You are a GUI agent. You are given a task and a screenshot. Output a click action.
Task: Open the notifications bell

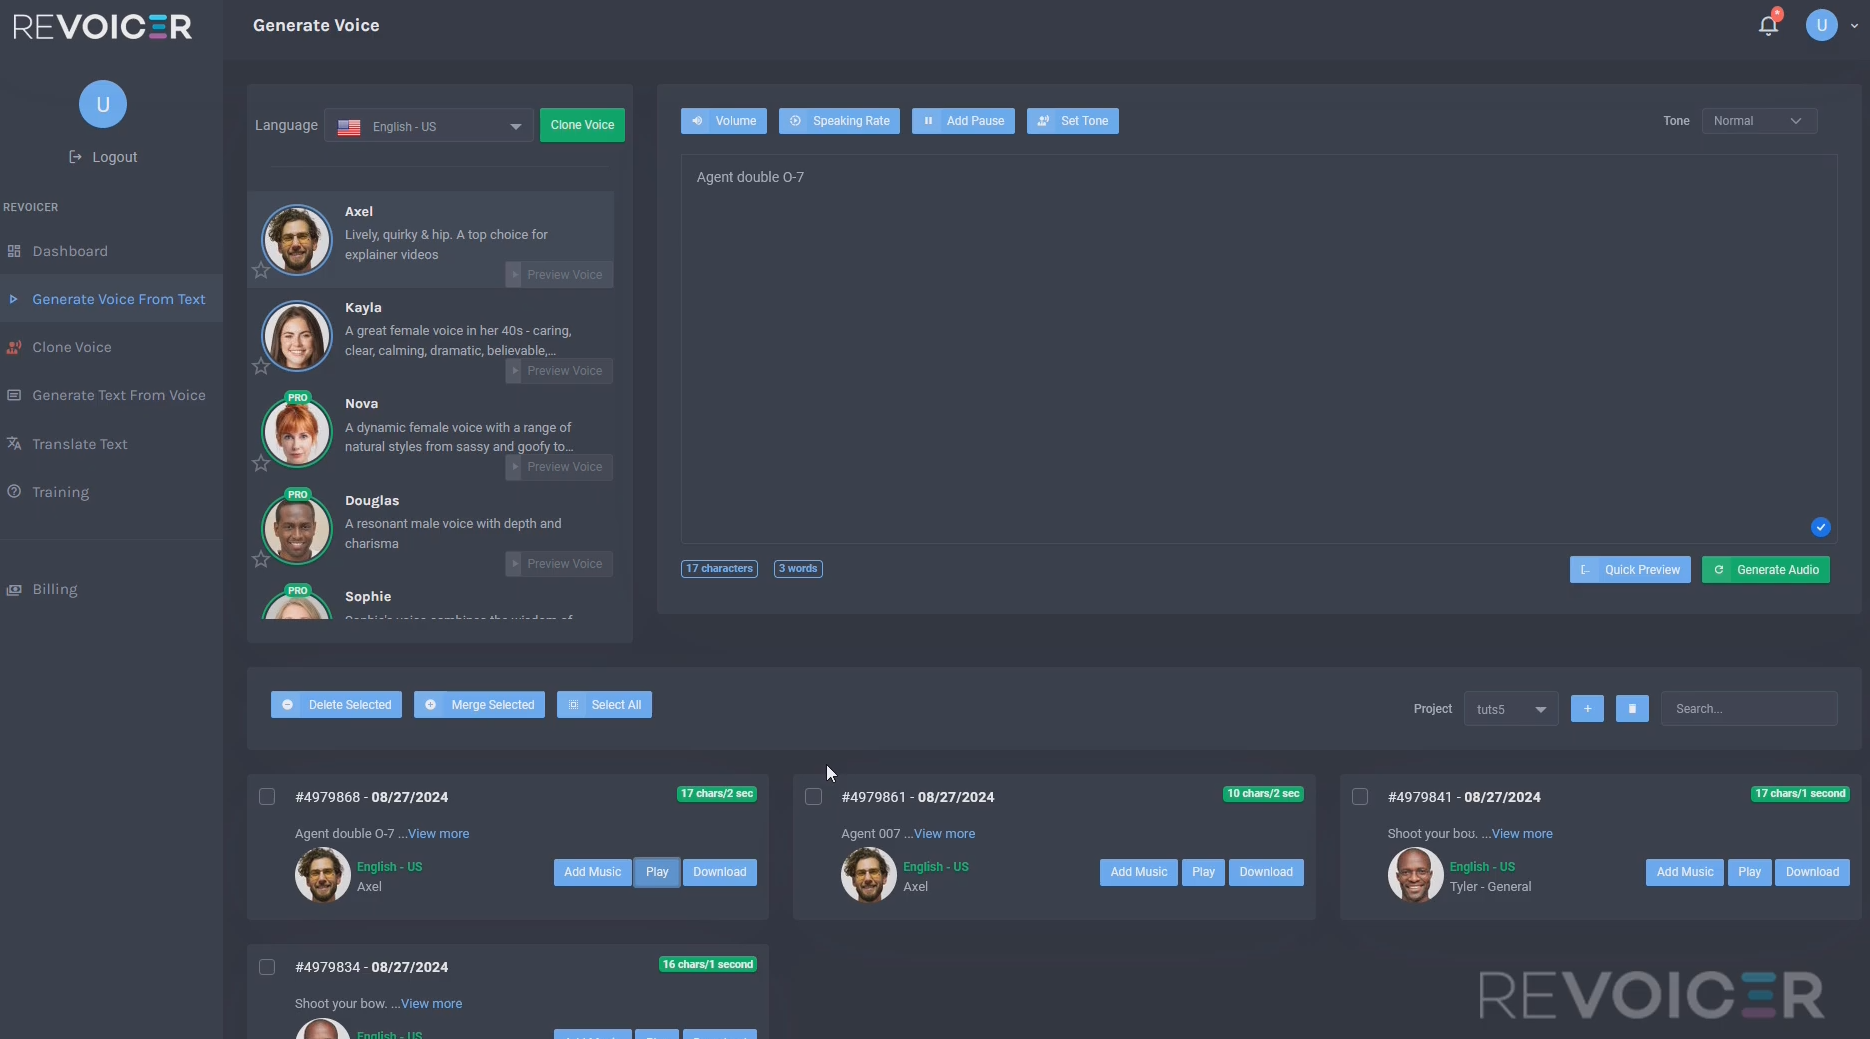tap(1768, 24)
